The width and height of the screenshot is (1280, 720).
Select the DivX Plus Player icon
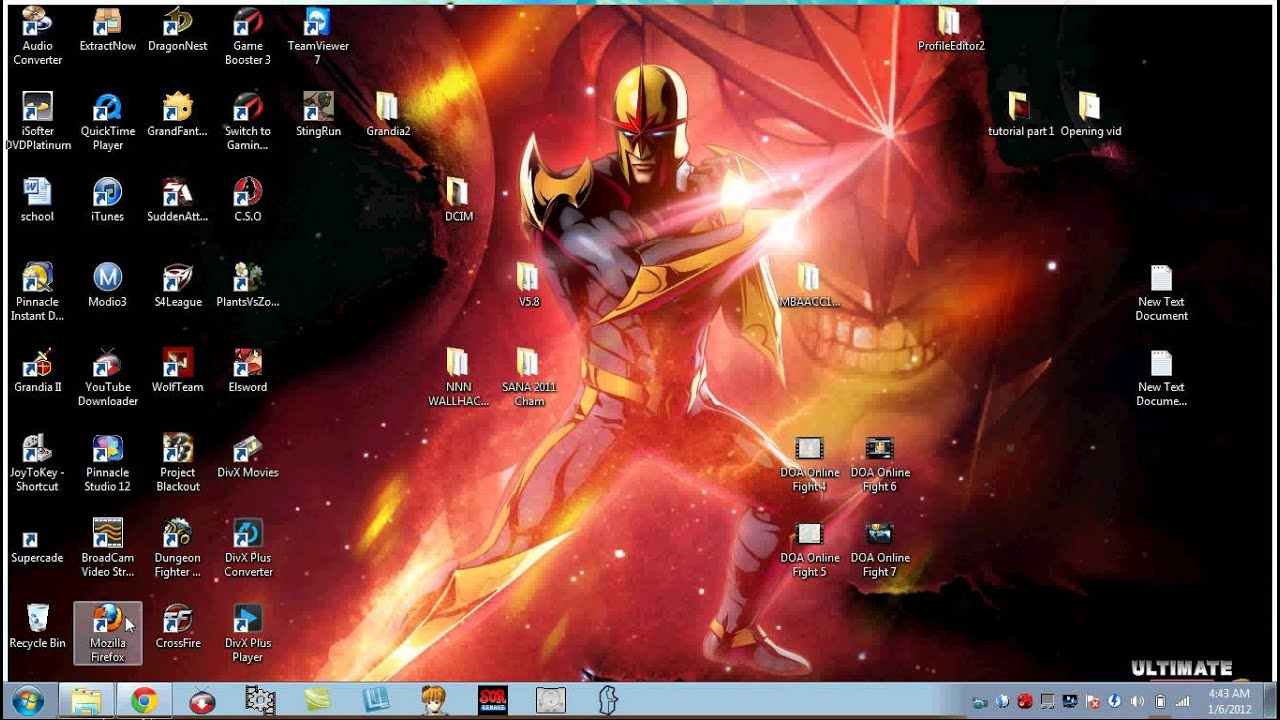tap(248, 633)
